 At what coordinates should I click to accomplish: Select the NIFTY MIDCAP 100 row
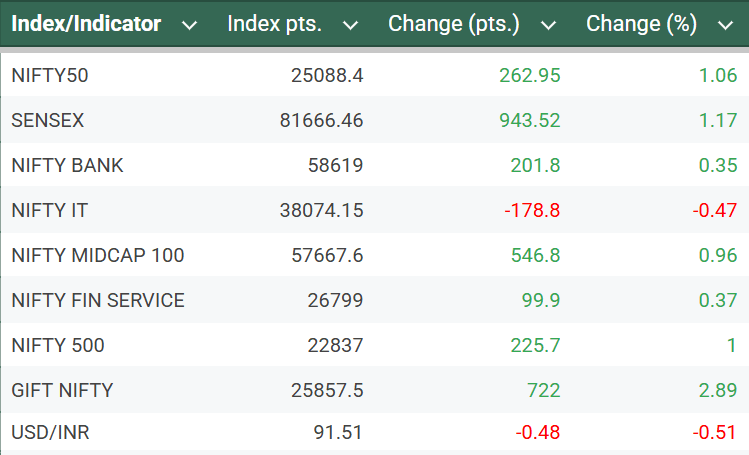click(x=98, y=255)
